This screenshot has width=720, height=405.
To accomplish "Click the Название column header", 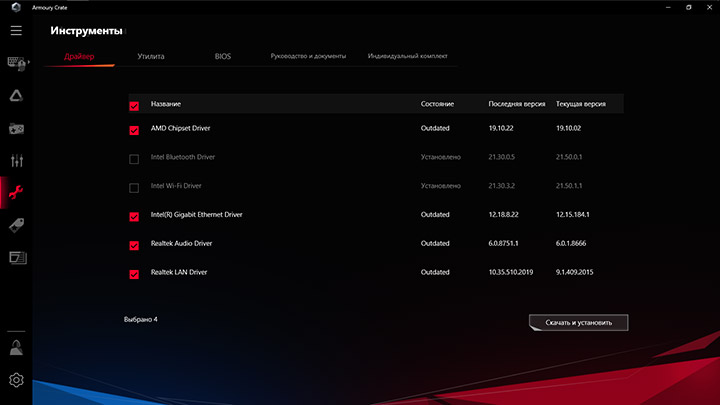I will tap(166, 104).
